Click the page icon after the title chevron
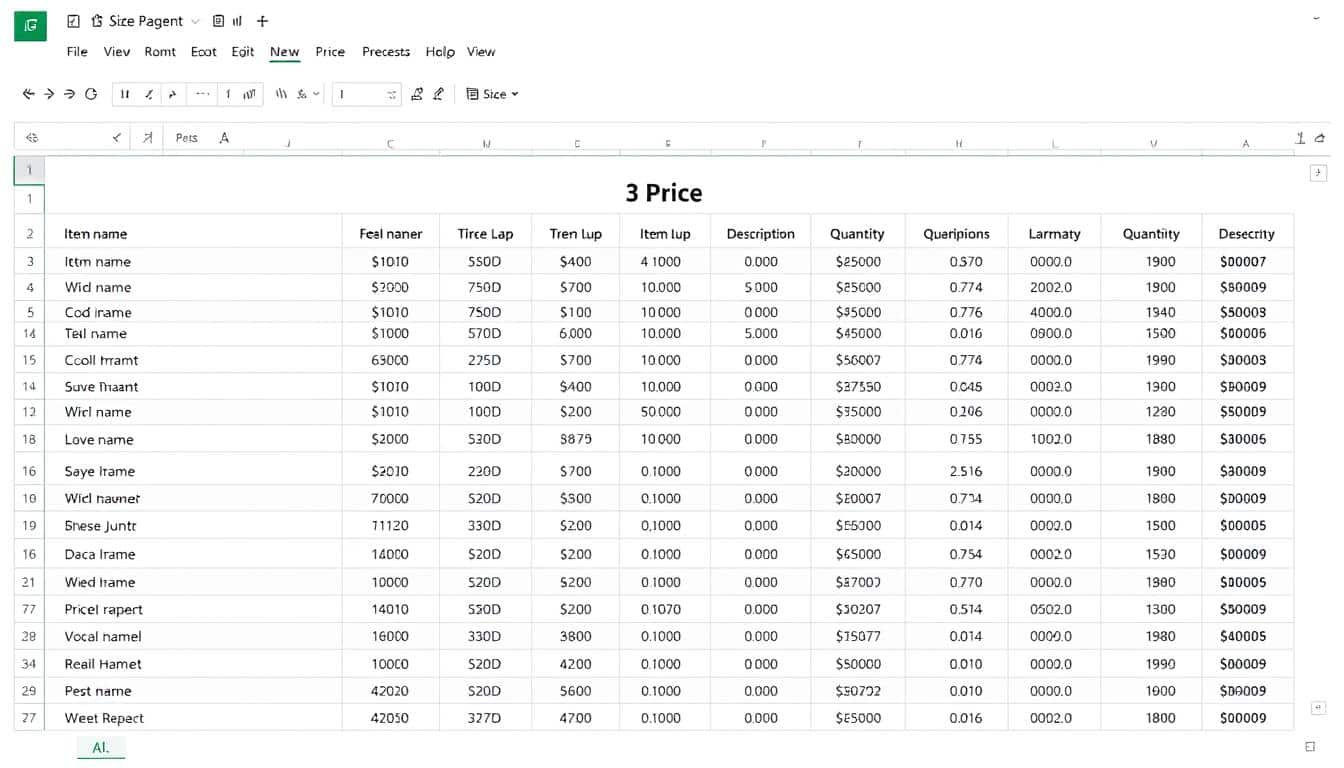Image resolution: width=1344 pixels, height=768 pixels. tap(218, 21)
